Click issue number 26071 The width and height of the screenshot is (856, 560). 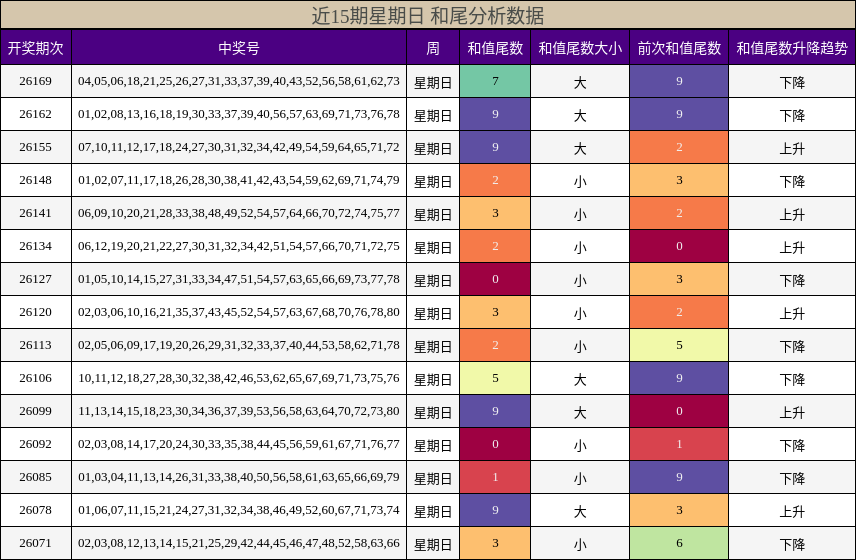(x=35, y=544)
